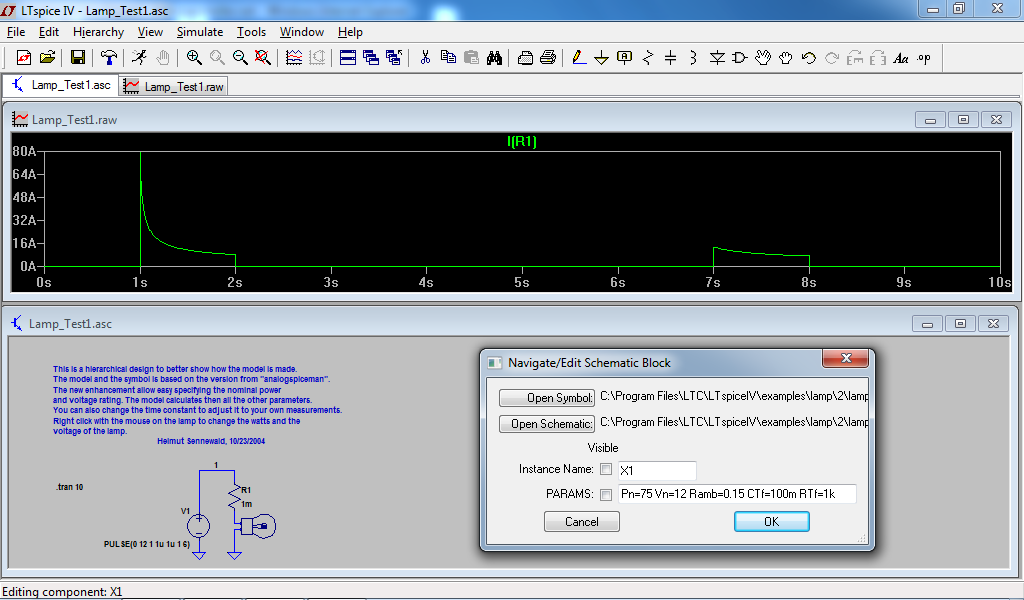
Task: Open the Tools menu
Action: pos(251,32)
